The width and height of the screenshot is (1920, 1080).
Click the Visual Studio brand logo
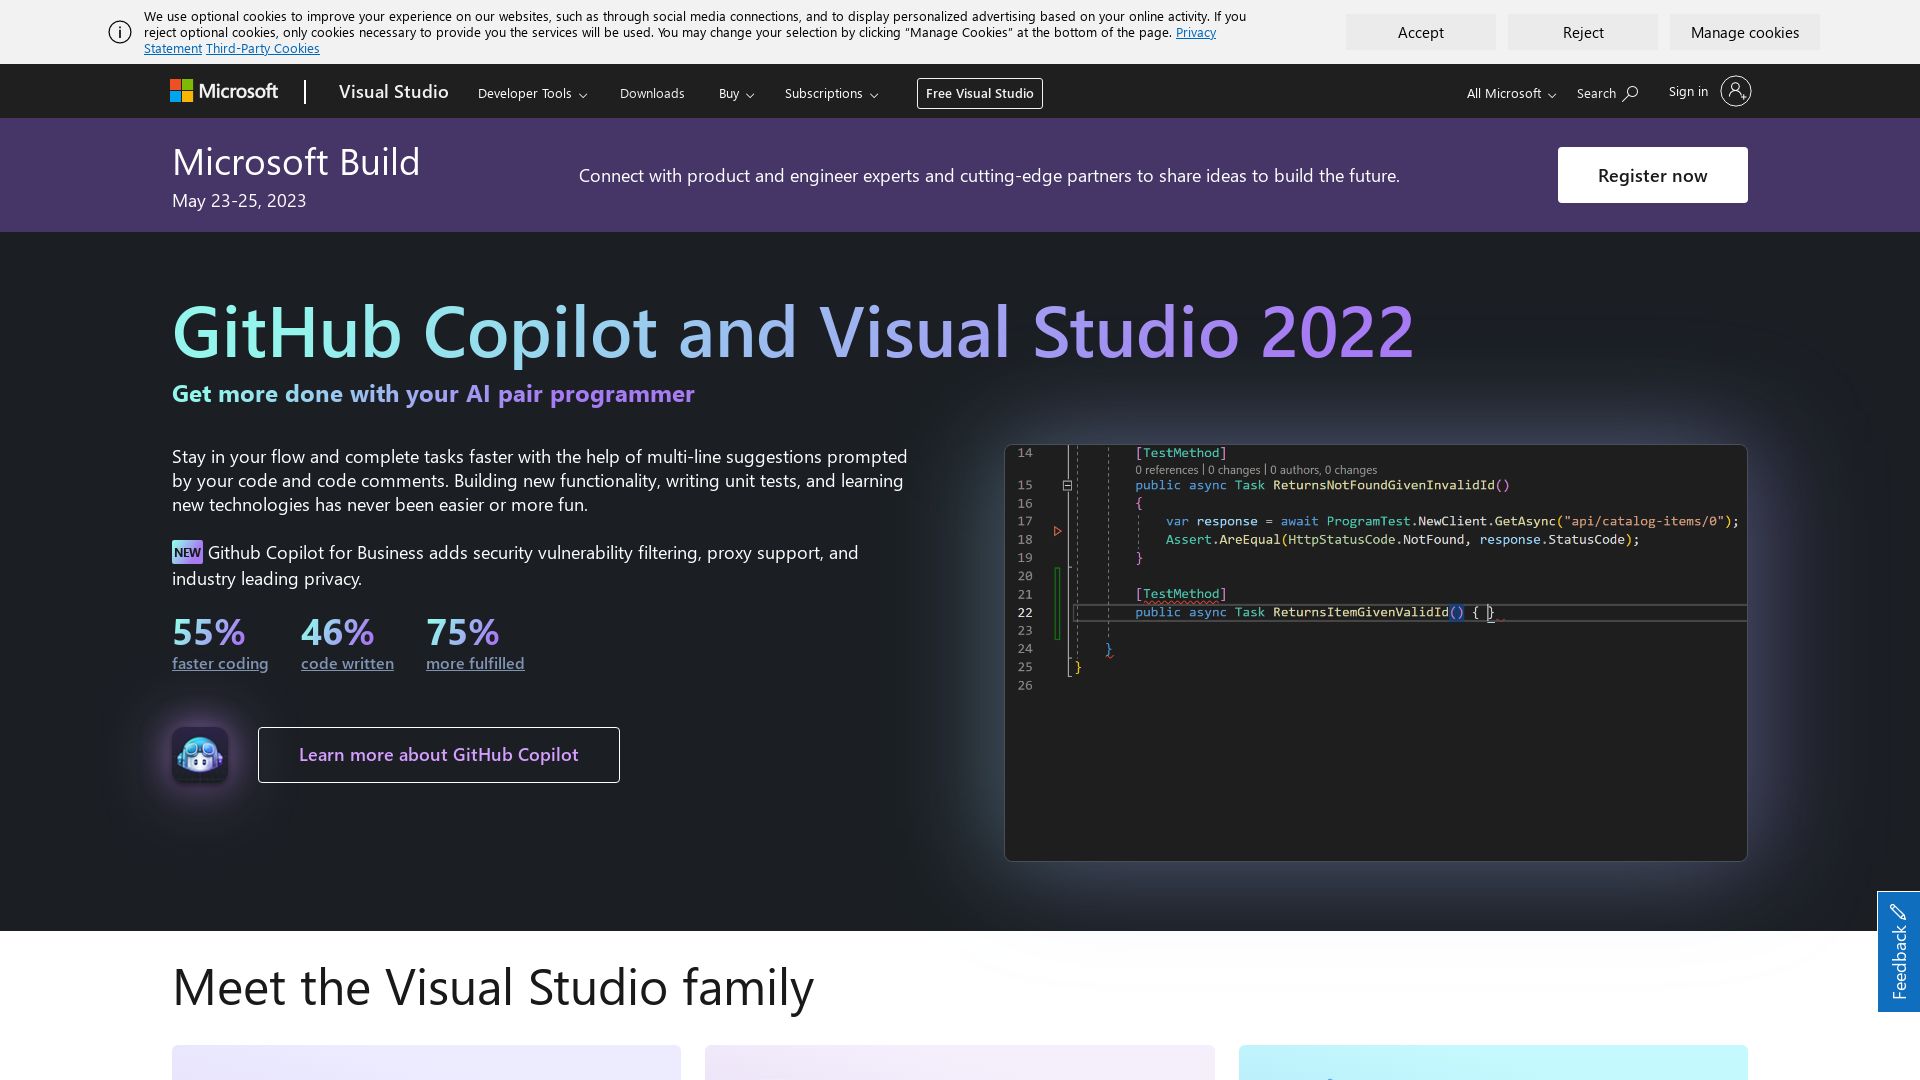point(393,91)
